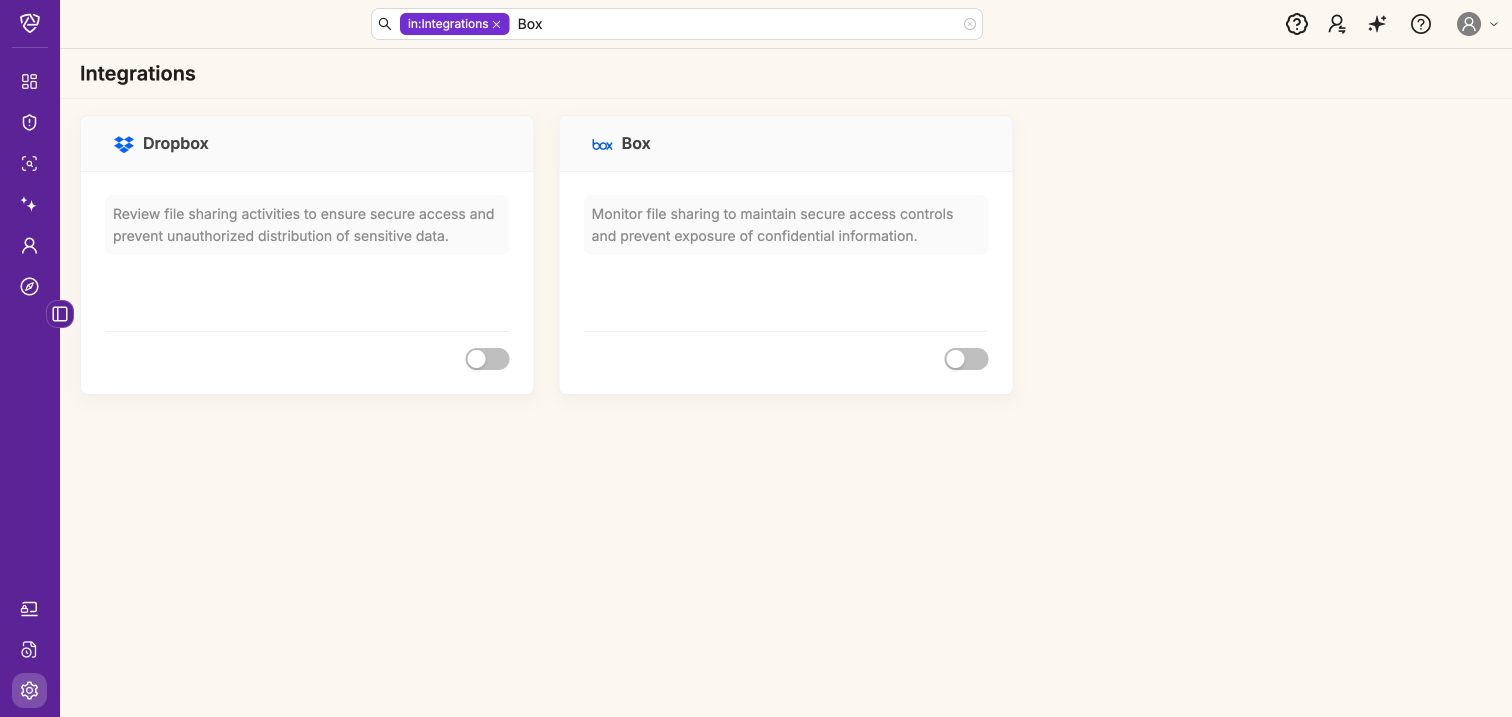Enable the Dropbox integration toggle

(487, 359)
